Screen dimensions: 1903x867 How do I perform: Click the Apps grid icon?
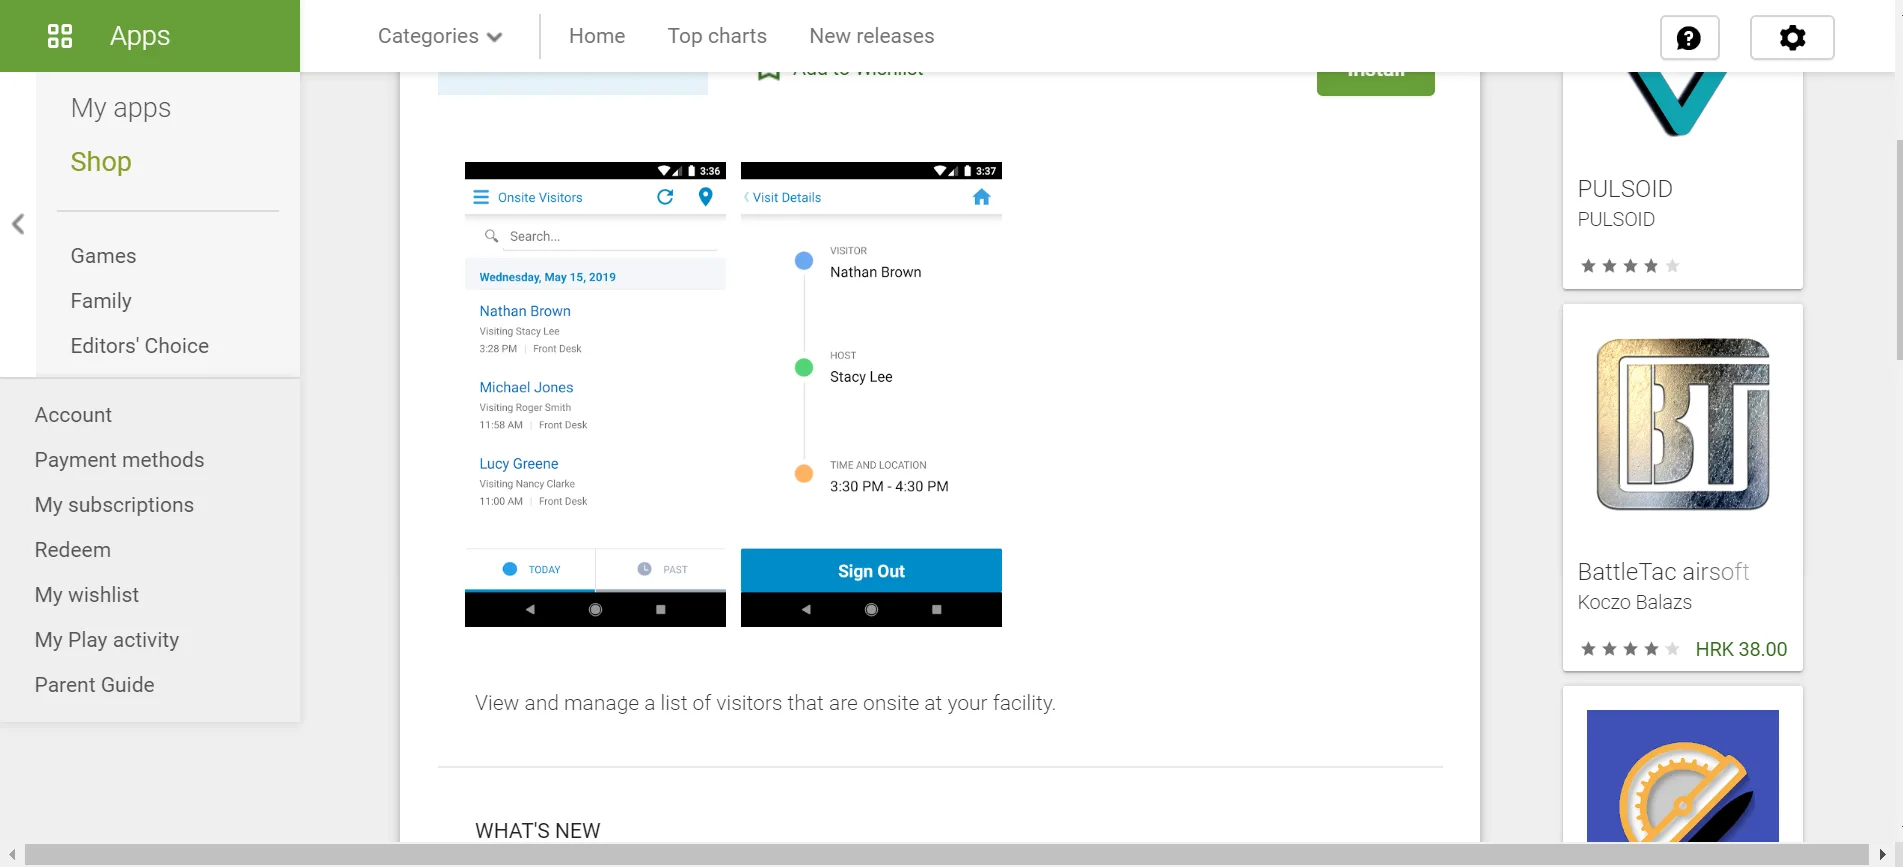point(60,36)
